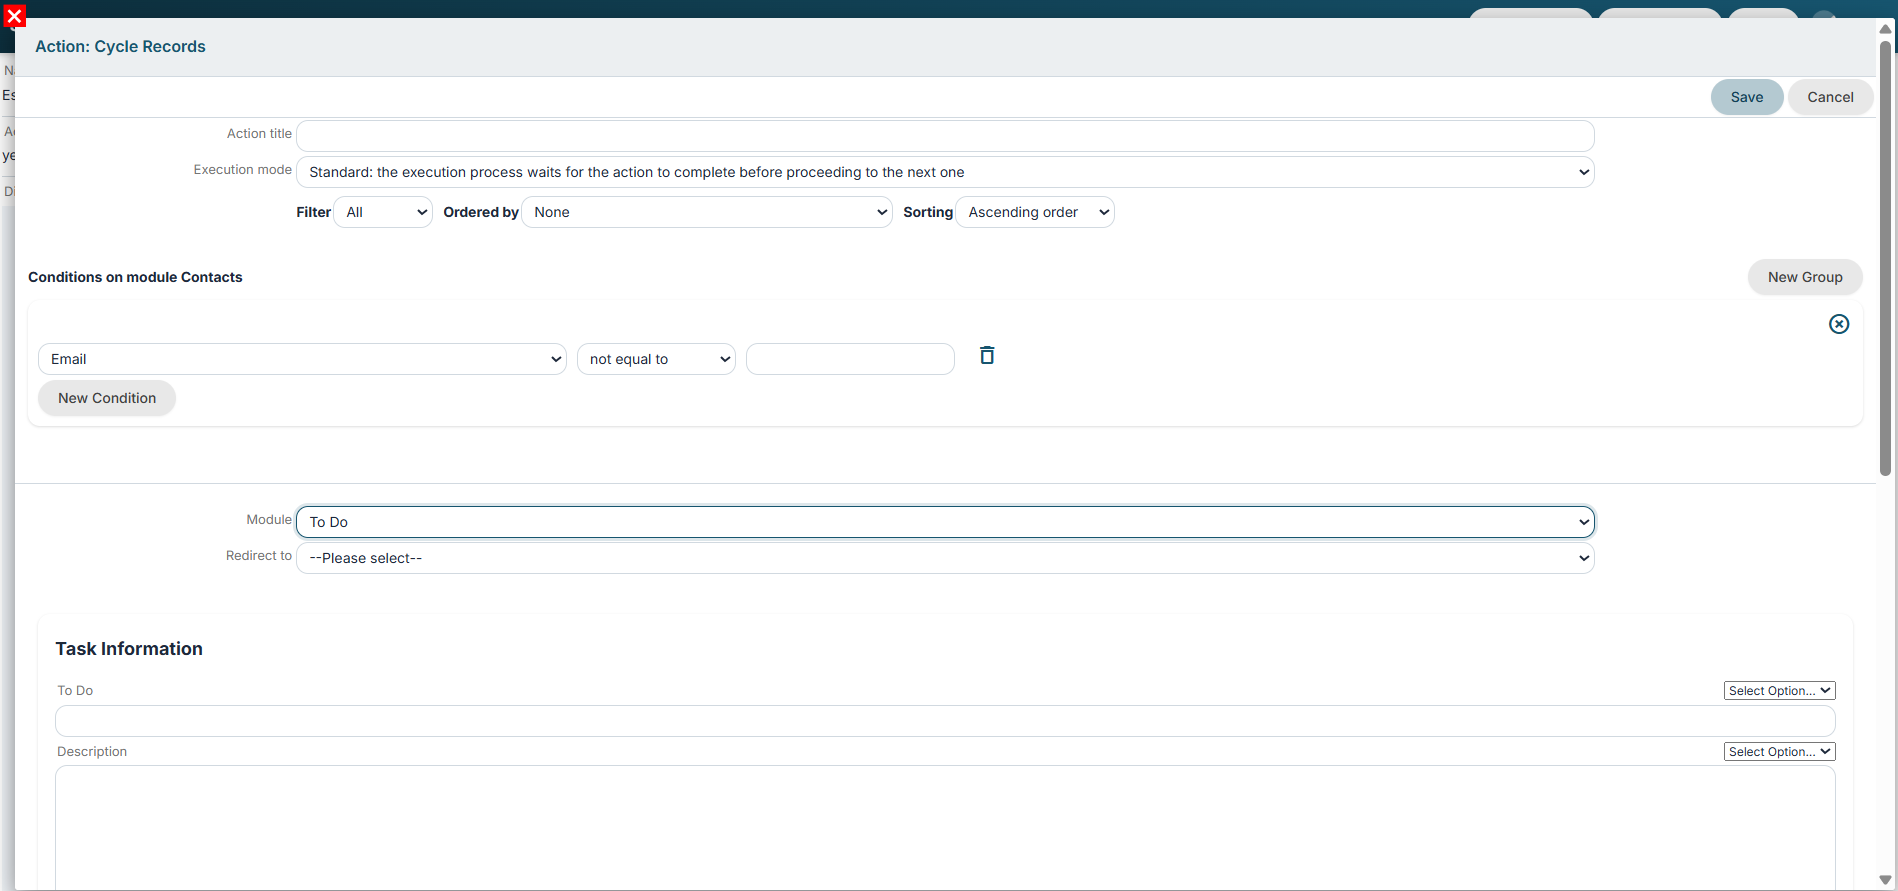Close the Cycle Records dialog with red X
Viewport: 1898px width, 891px height.
(14, 16)
